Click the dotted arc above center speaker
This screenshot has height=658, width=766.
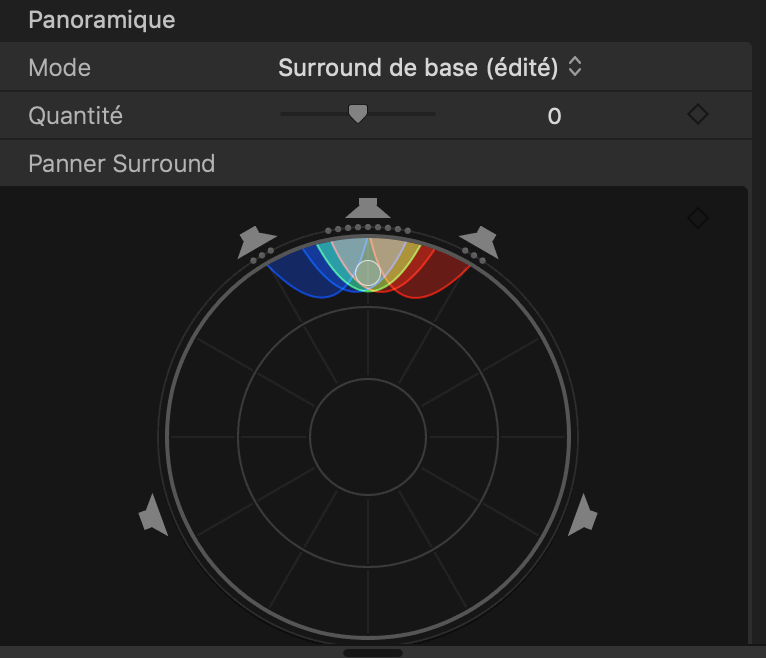pyautogui.click(x=368, y=228)
